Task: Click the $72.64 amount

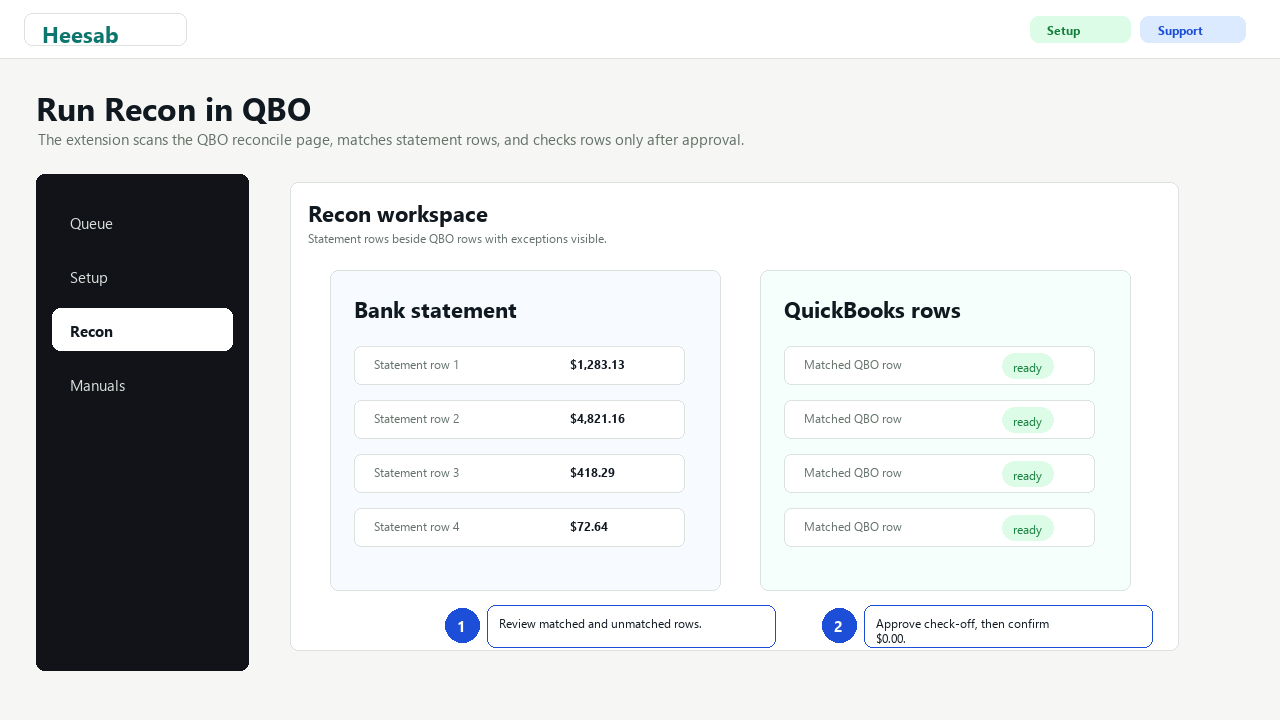Action: point(589,527)
